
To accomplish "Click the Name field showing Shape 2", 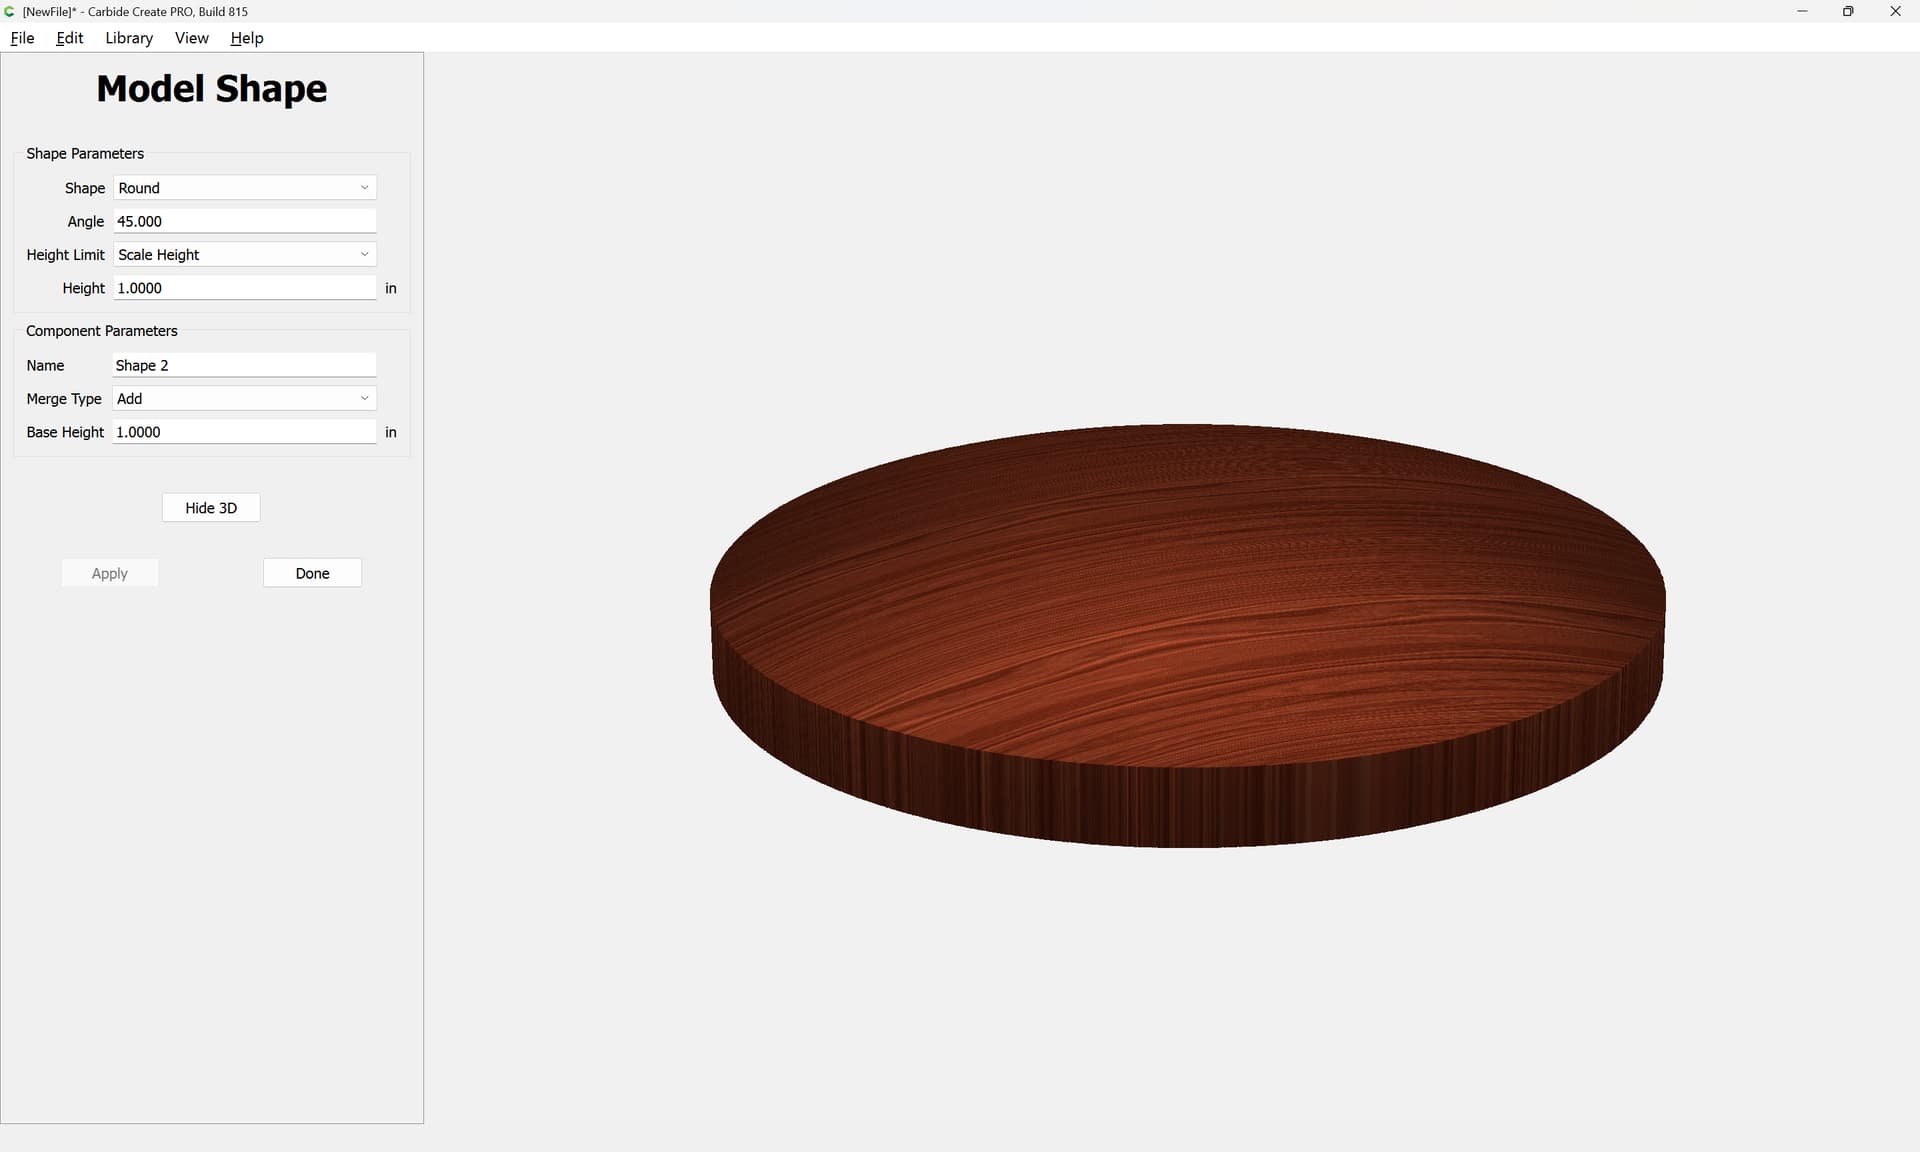I will click(x=244, y=365).
